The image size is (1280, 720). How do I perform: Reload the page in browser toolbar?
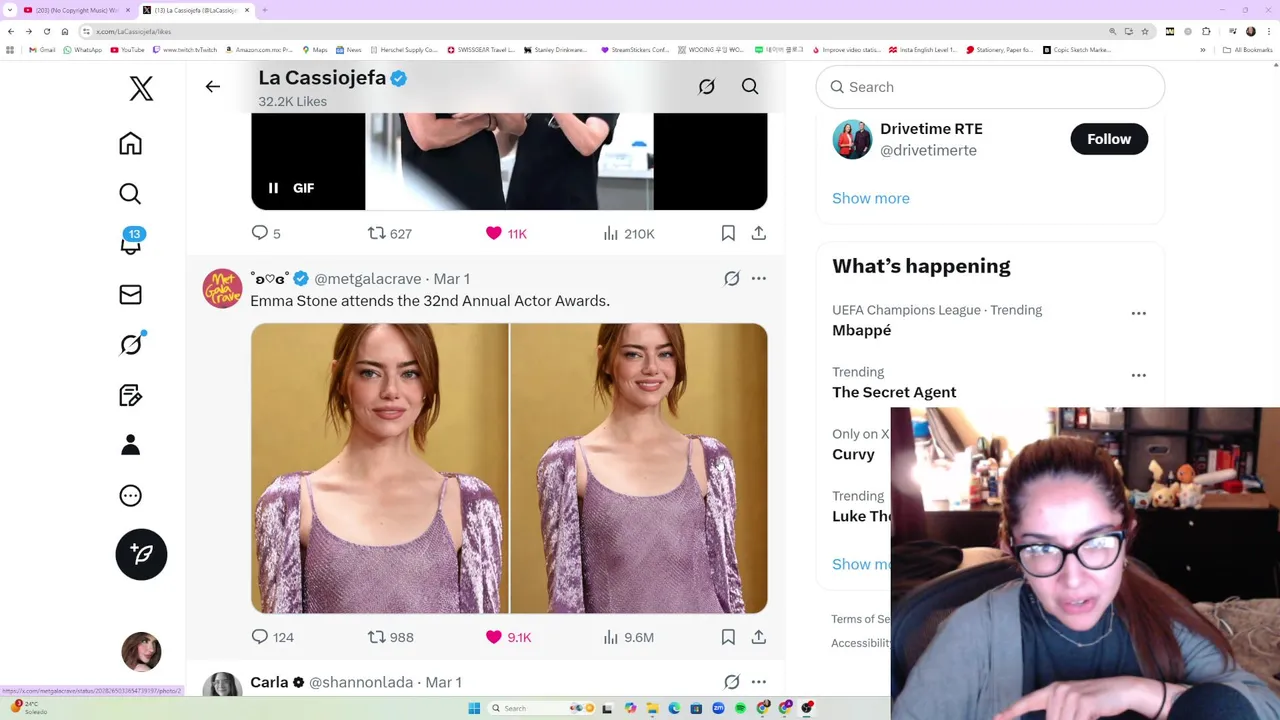click(x=47, y=31)
